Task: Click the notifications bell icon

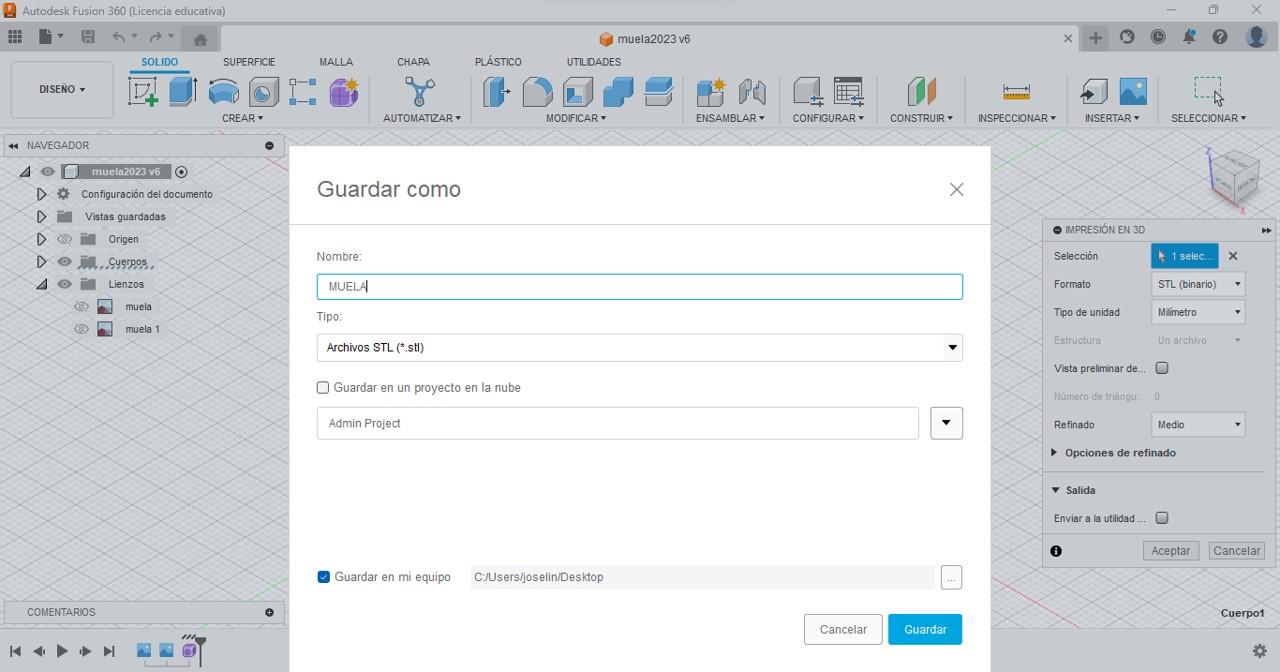Action: coord(1189,38)
